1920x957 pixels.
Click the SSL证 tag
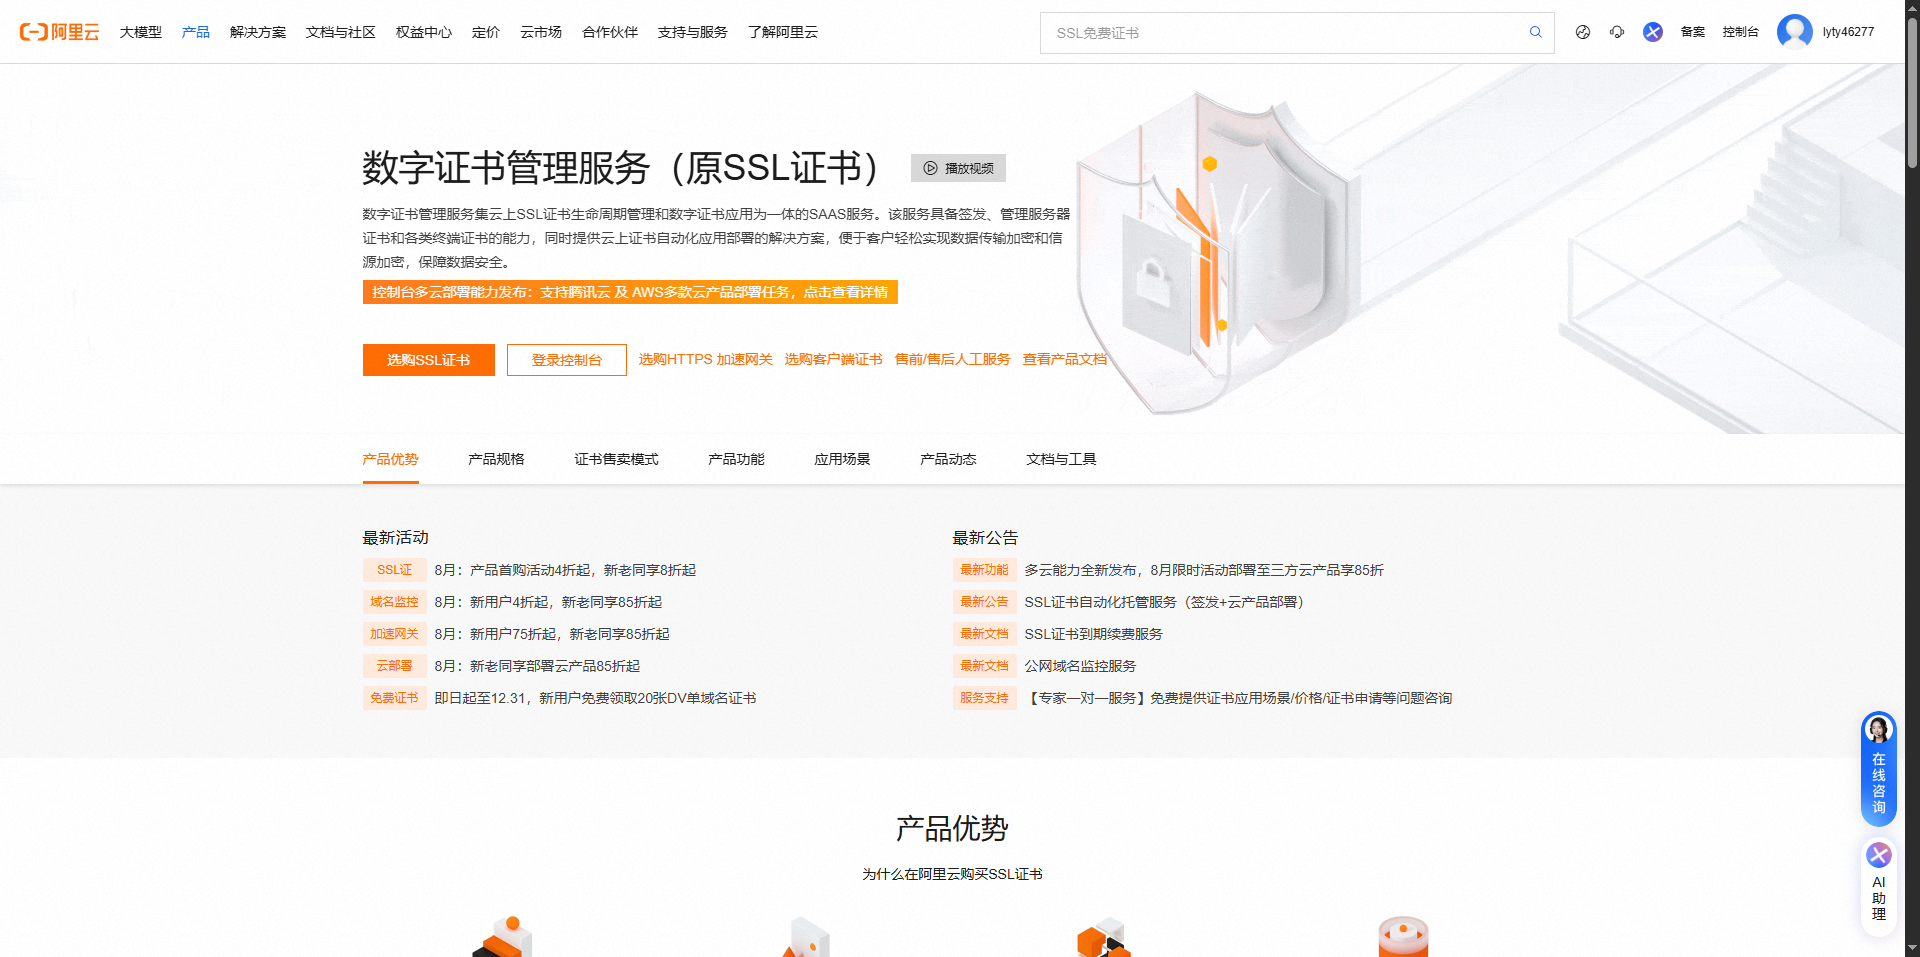point(395,570)
